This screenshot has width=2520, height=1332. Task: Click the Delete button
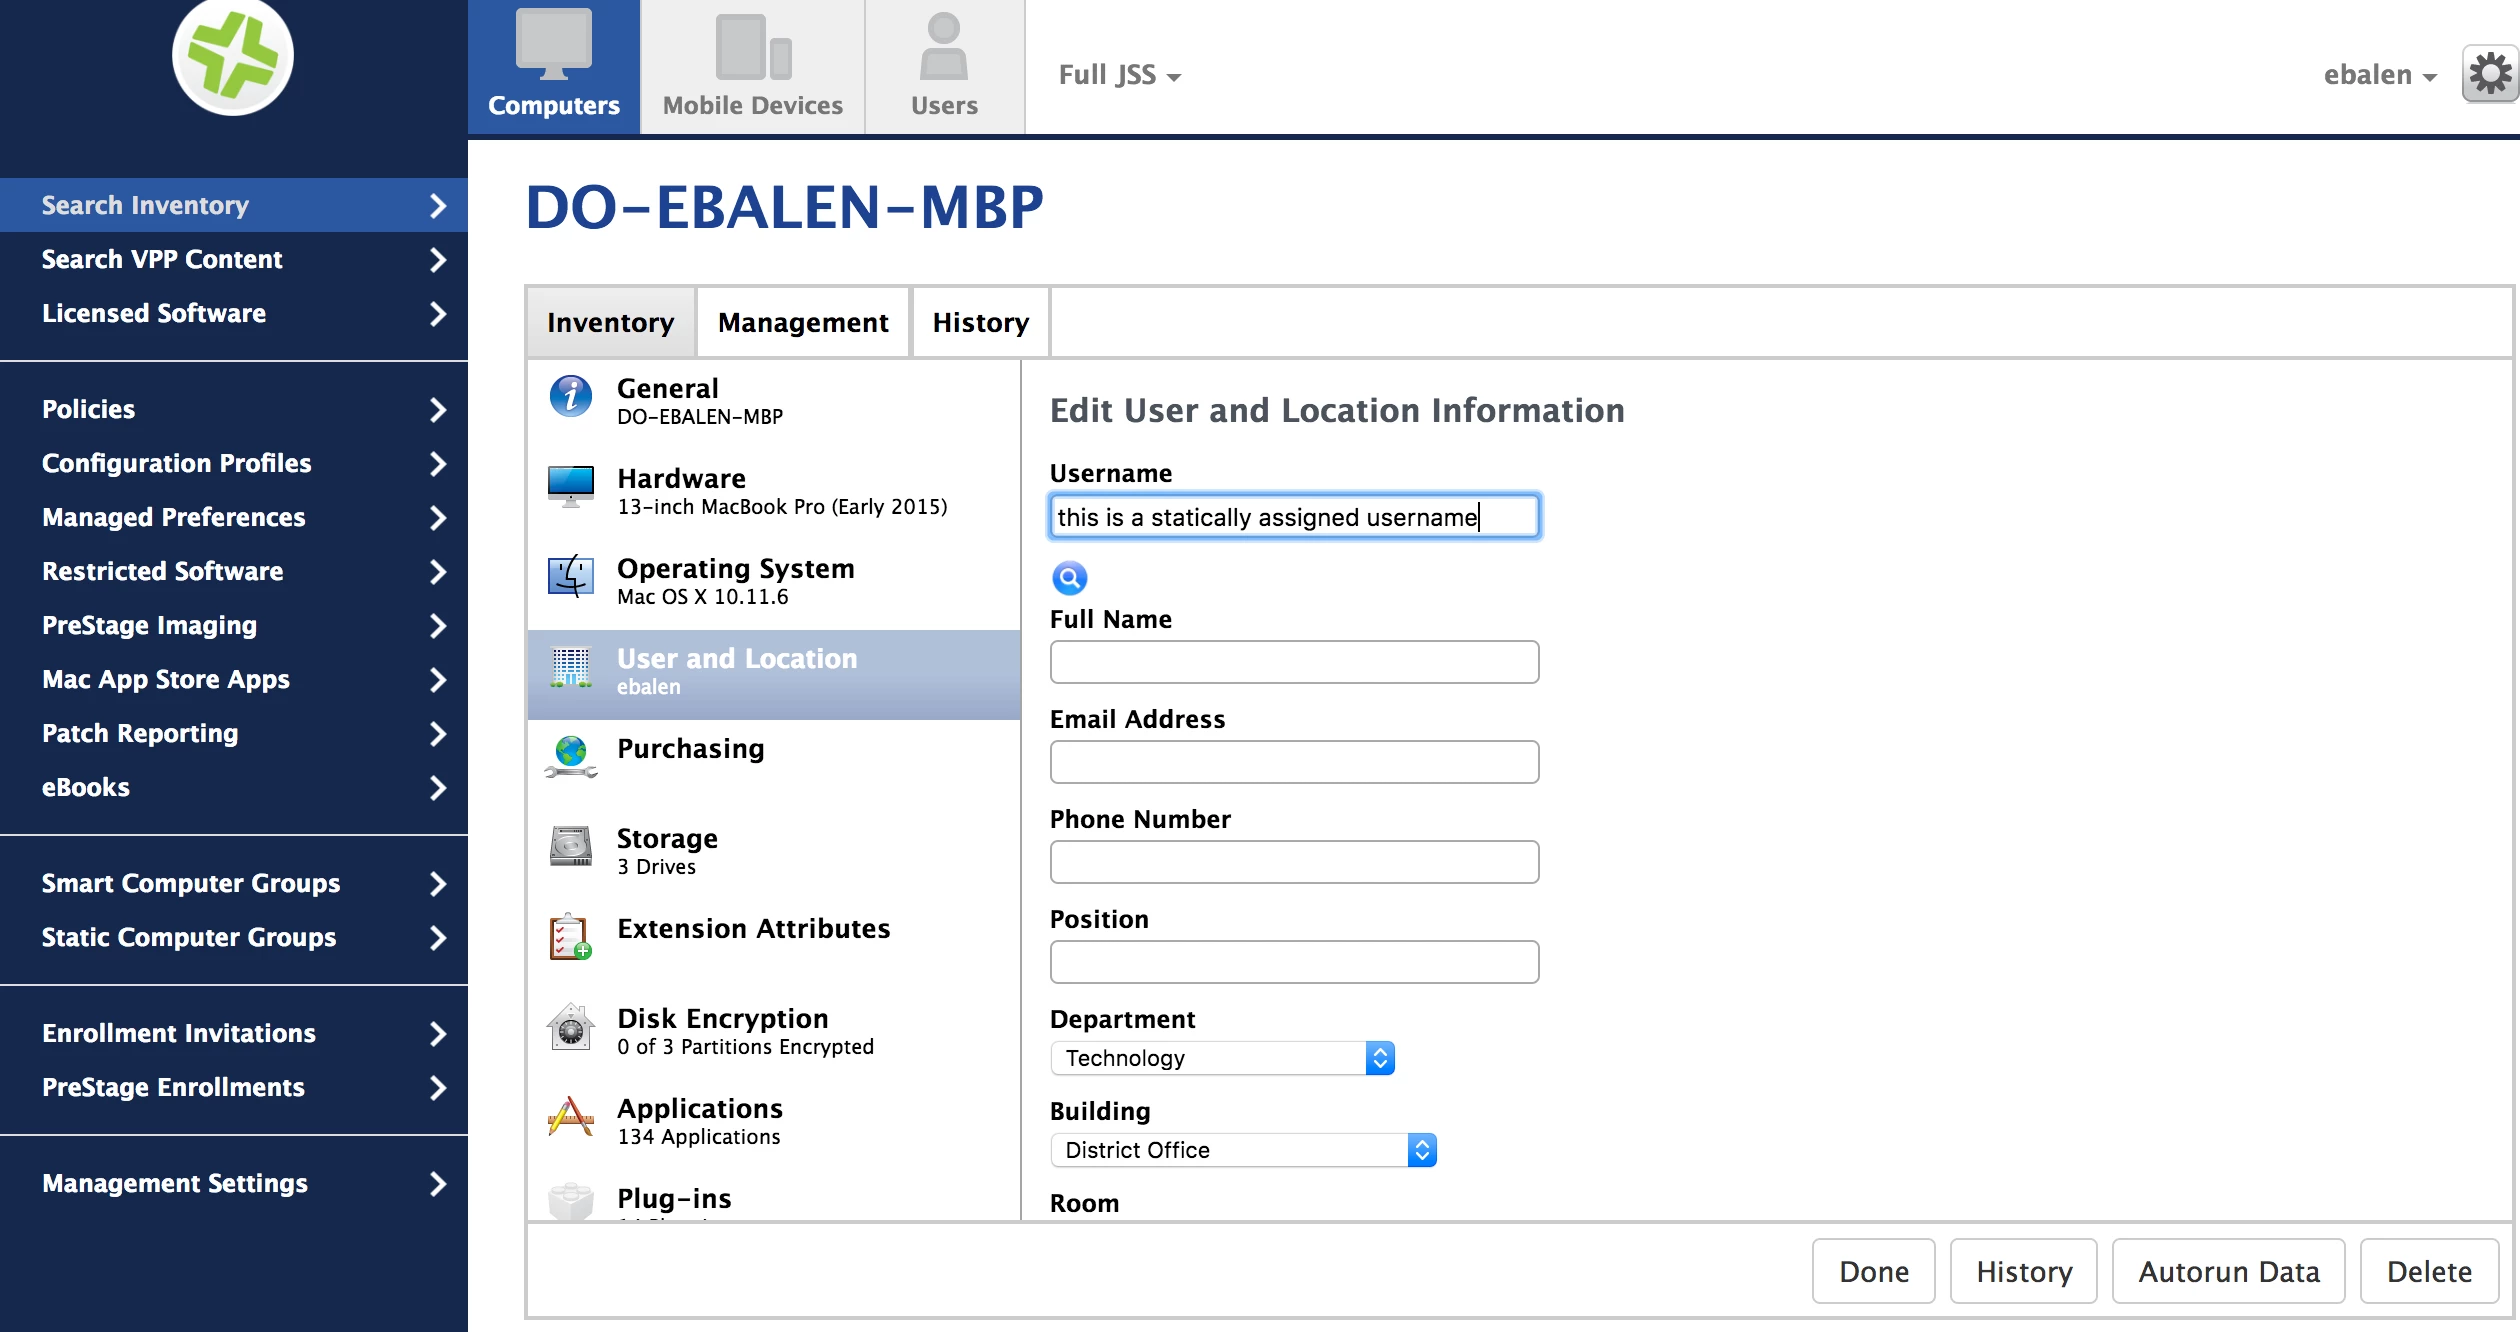[2429, 1271]
